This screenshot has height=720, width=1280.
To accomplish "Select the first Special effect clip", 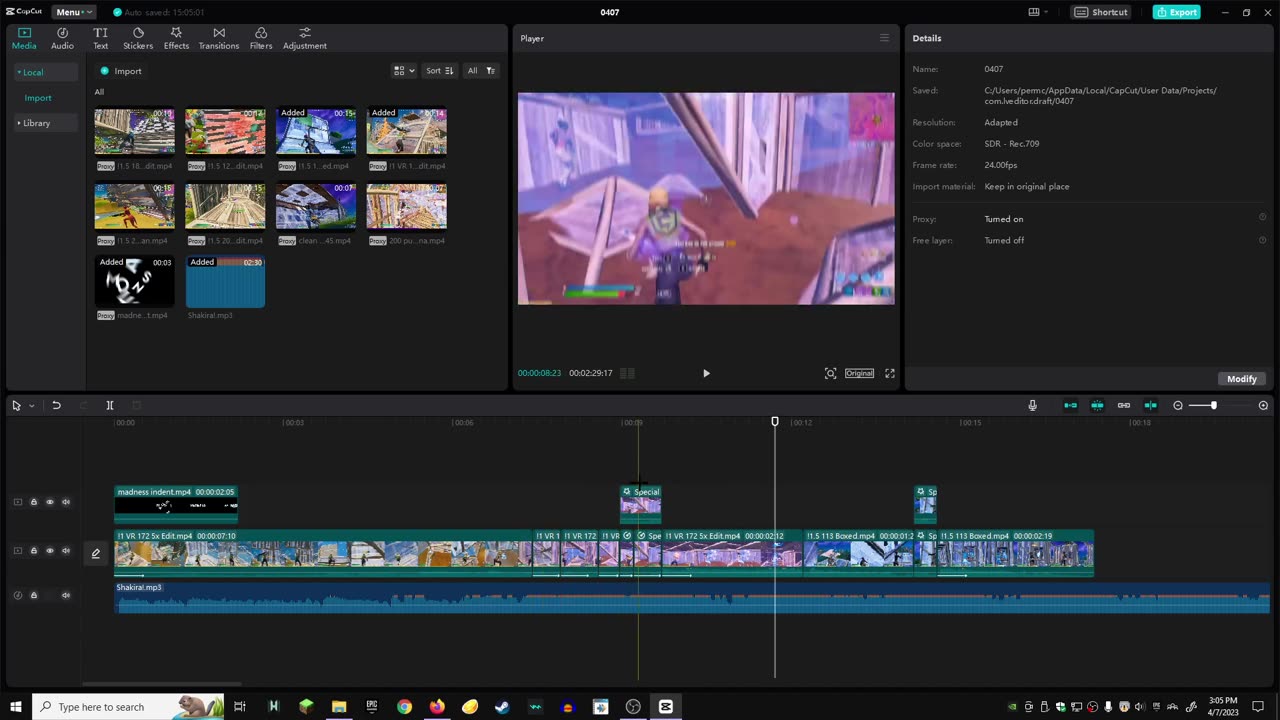I will tap(641, 504).
